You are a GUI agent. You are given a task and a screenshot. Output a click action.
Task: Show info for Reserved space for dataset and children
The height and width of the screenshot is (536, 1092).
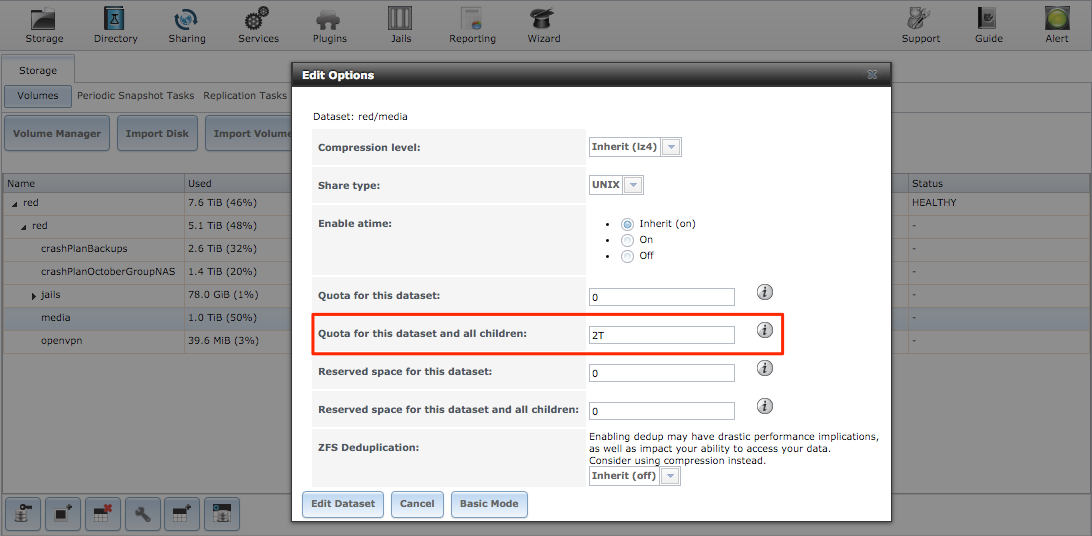tap(765, 406)
